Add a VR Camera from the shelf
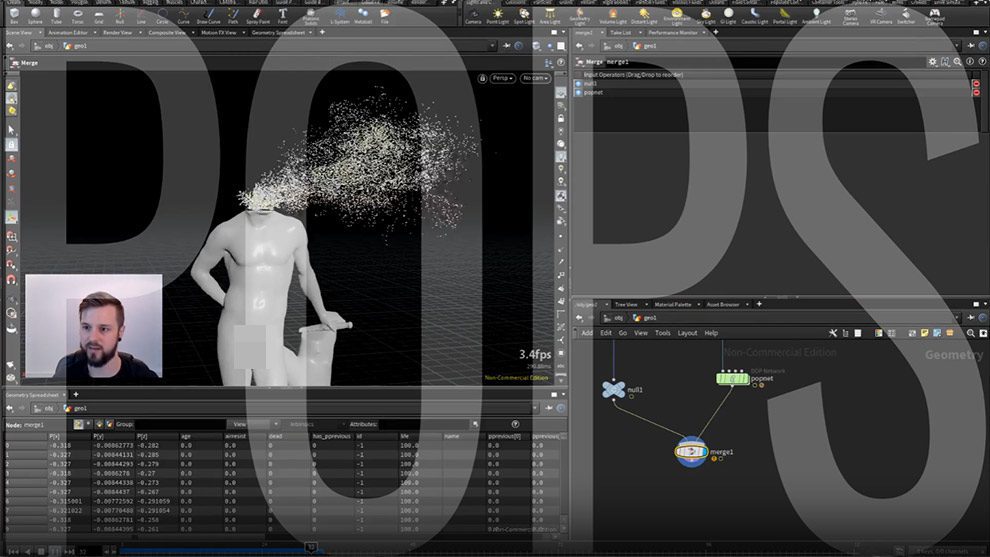Image resolution: width=990 pixels, height=557 pixels. (x=881, y=15)
